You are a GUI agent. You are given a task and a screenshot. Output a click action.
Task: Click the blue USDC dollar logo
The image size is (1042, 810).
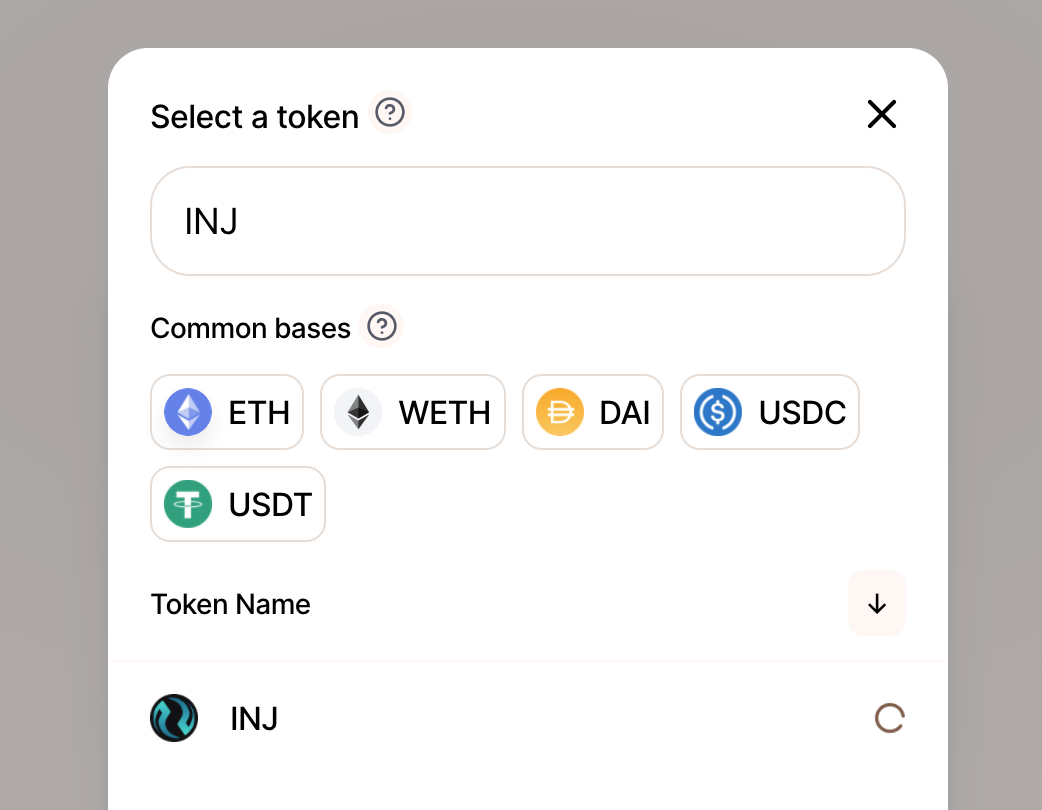tap(718, 412)
